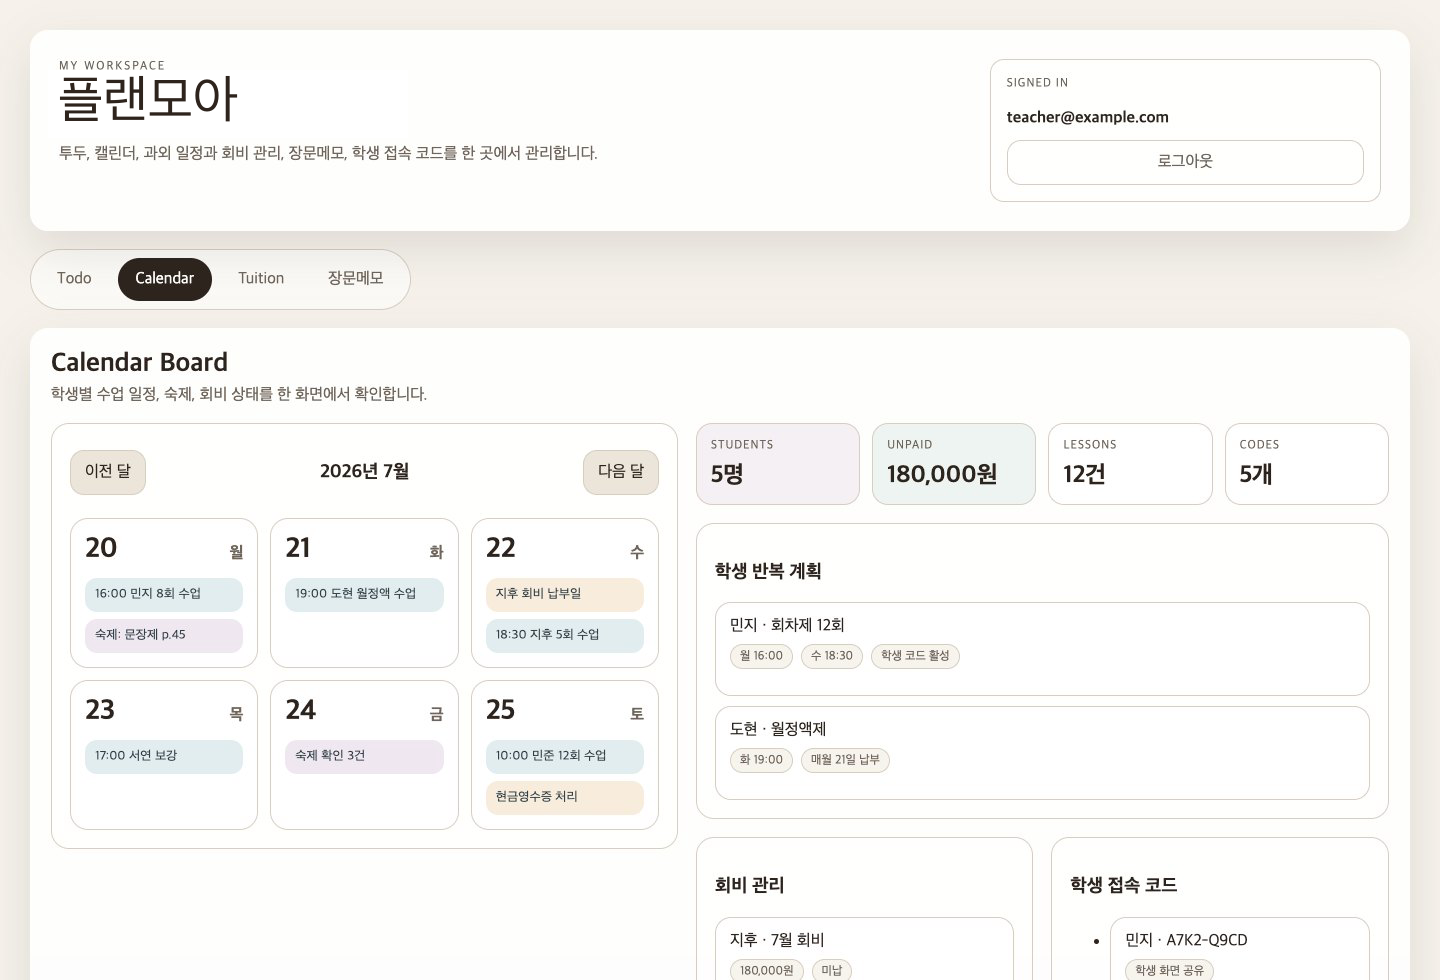Open the 지후 · 7월 회비 entry
Viewport: 1440px width, 980px height.
(x=864, y=949)
